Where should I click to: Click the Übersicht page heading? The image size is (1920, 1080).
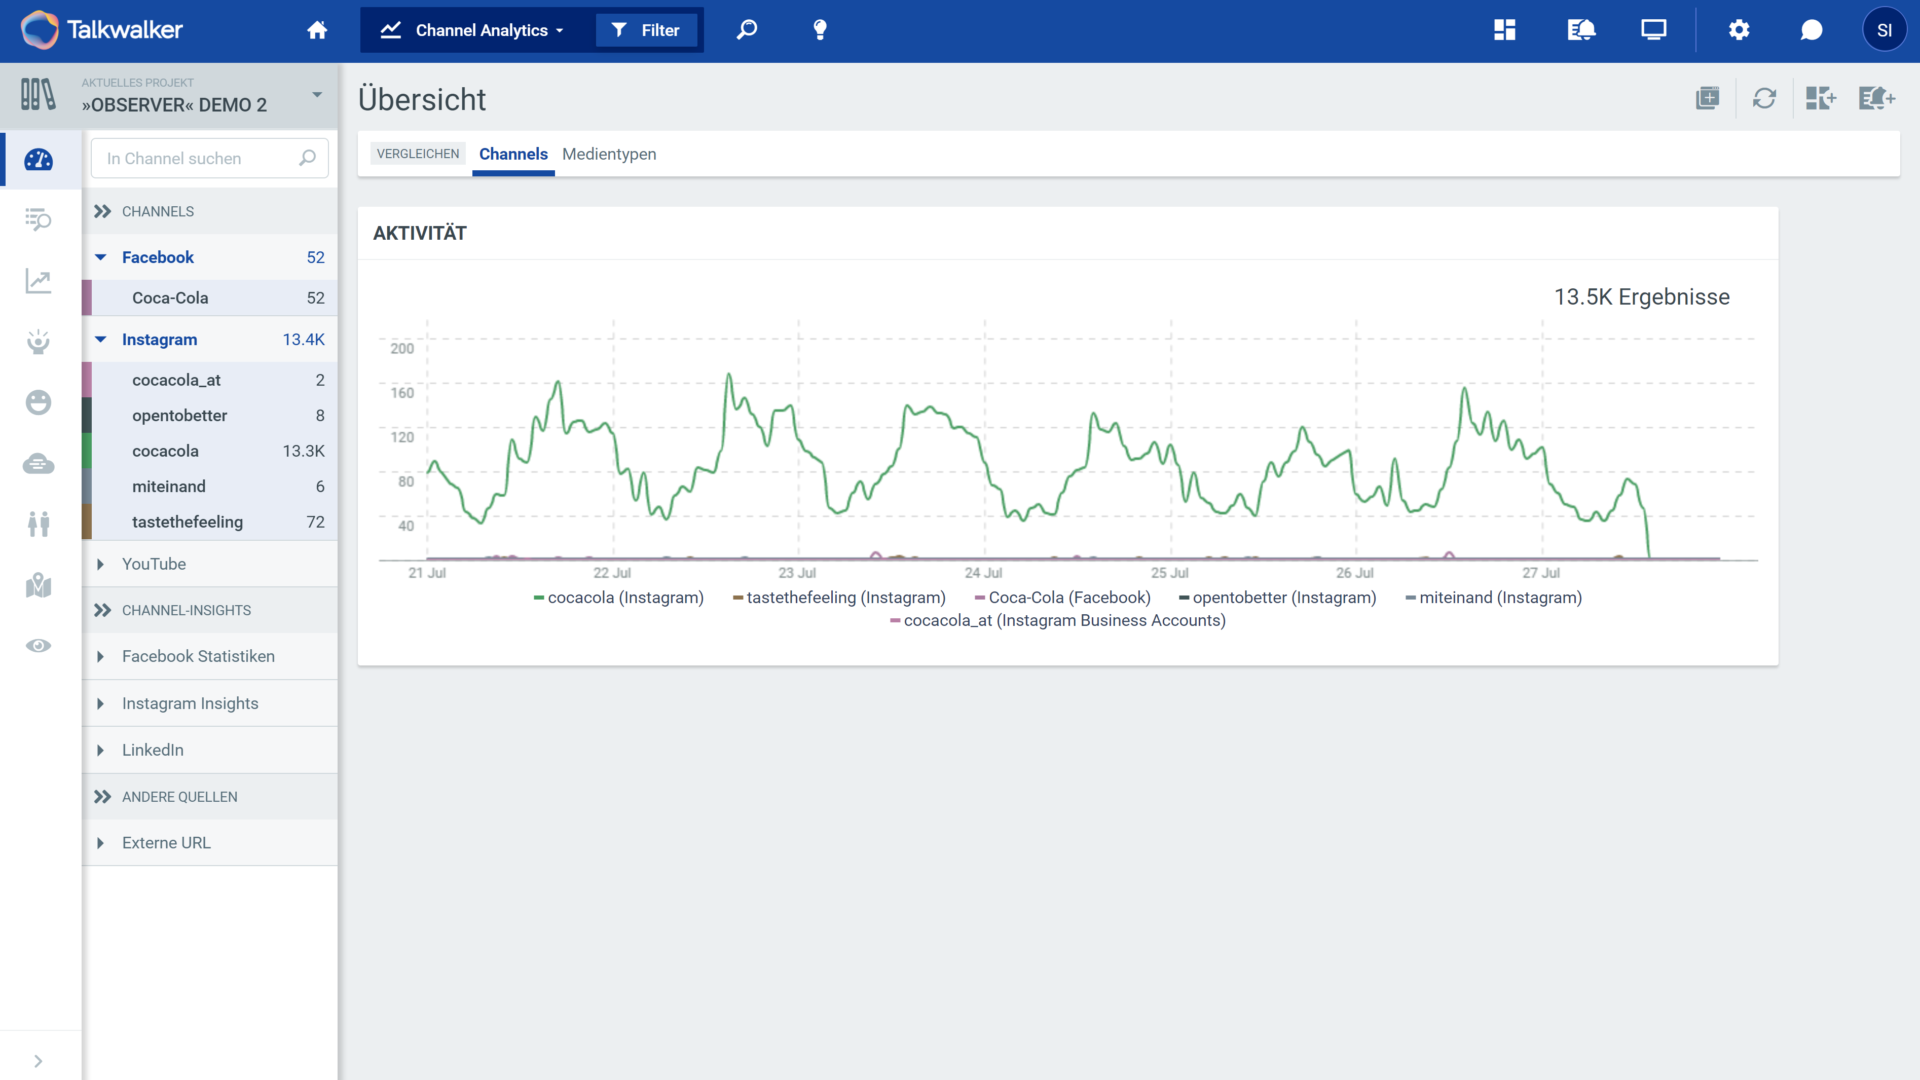click(x=422, y=99)
